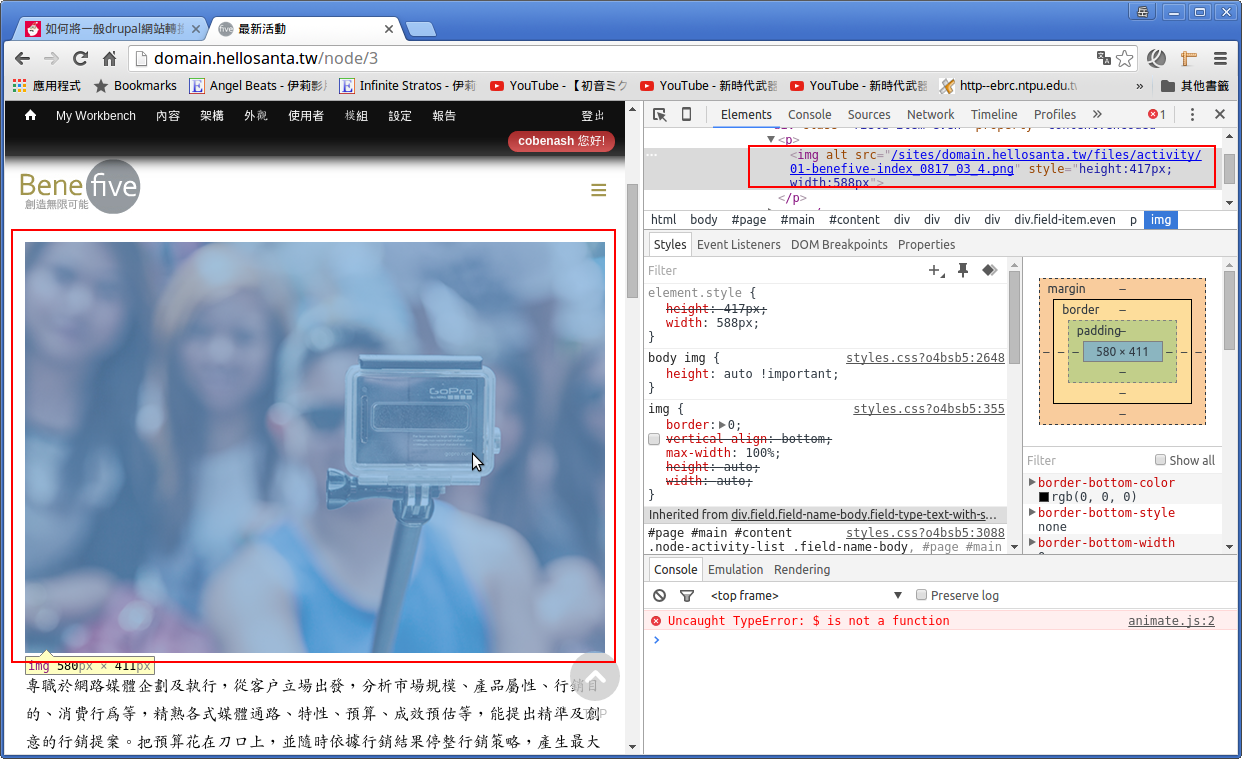Open the Timeline panel tab
This screenshot has width=1242, height=759.
(x=994, y=115)
